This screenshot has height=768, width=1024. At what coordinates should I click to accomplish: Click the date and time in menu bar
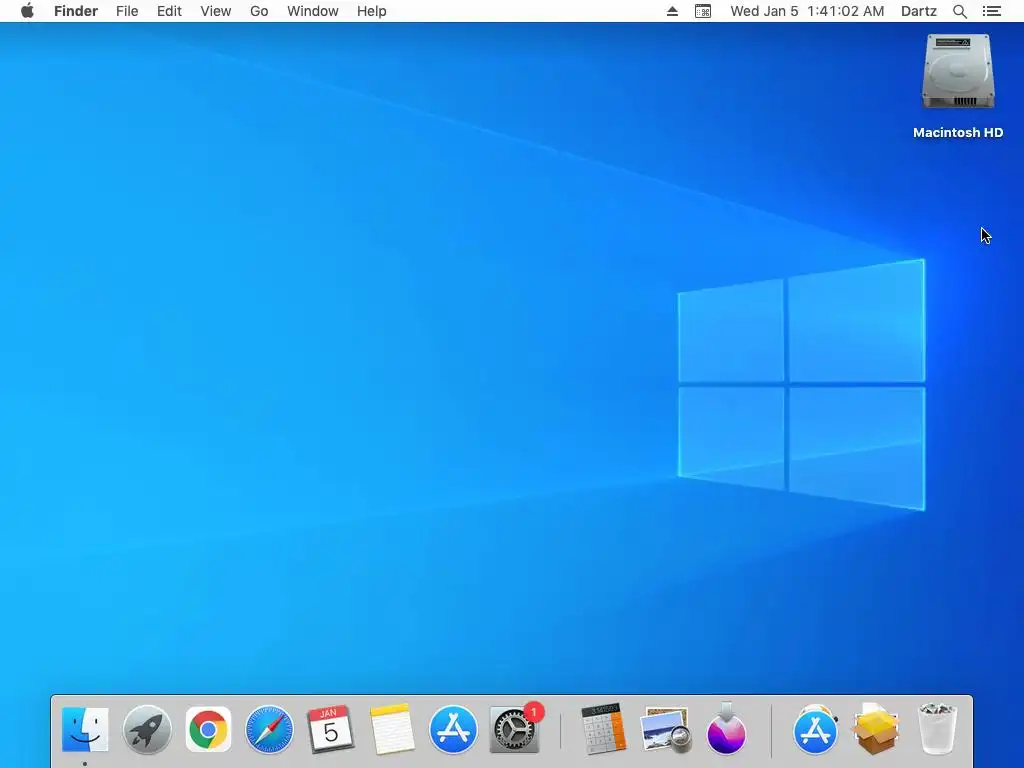[807, 11]
